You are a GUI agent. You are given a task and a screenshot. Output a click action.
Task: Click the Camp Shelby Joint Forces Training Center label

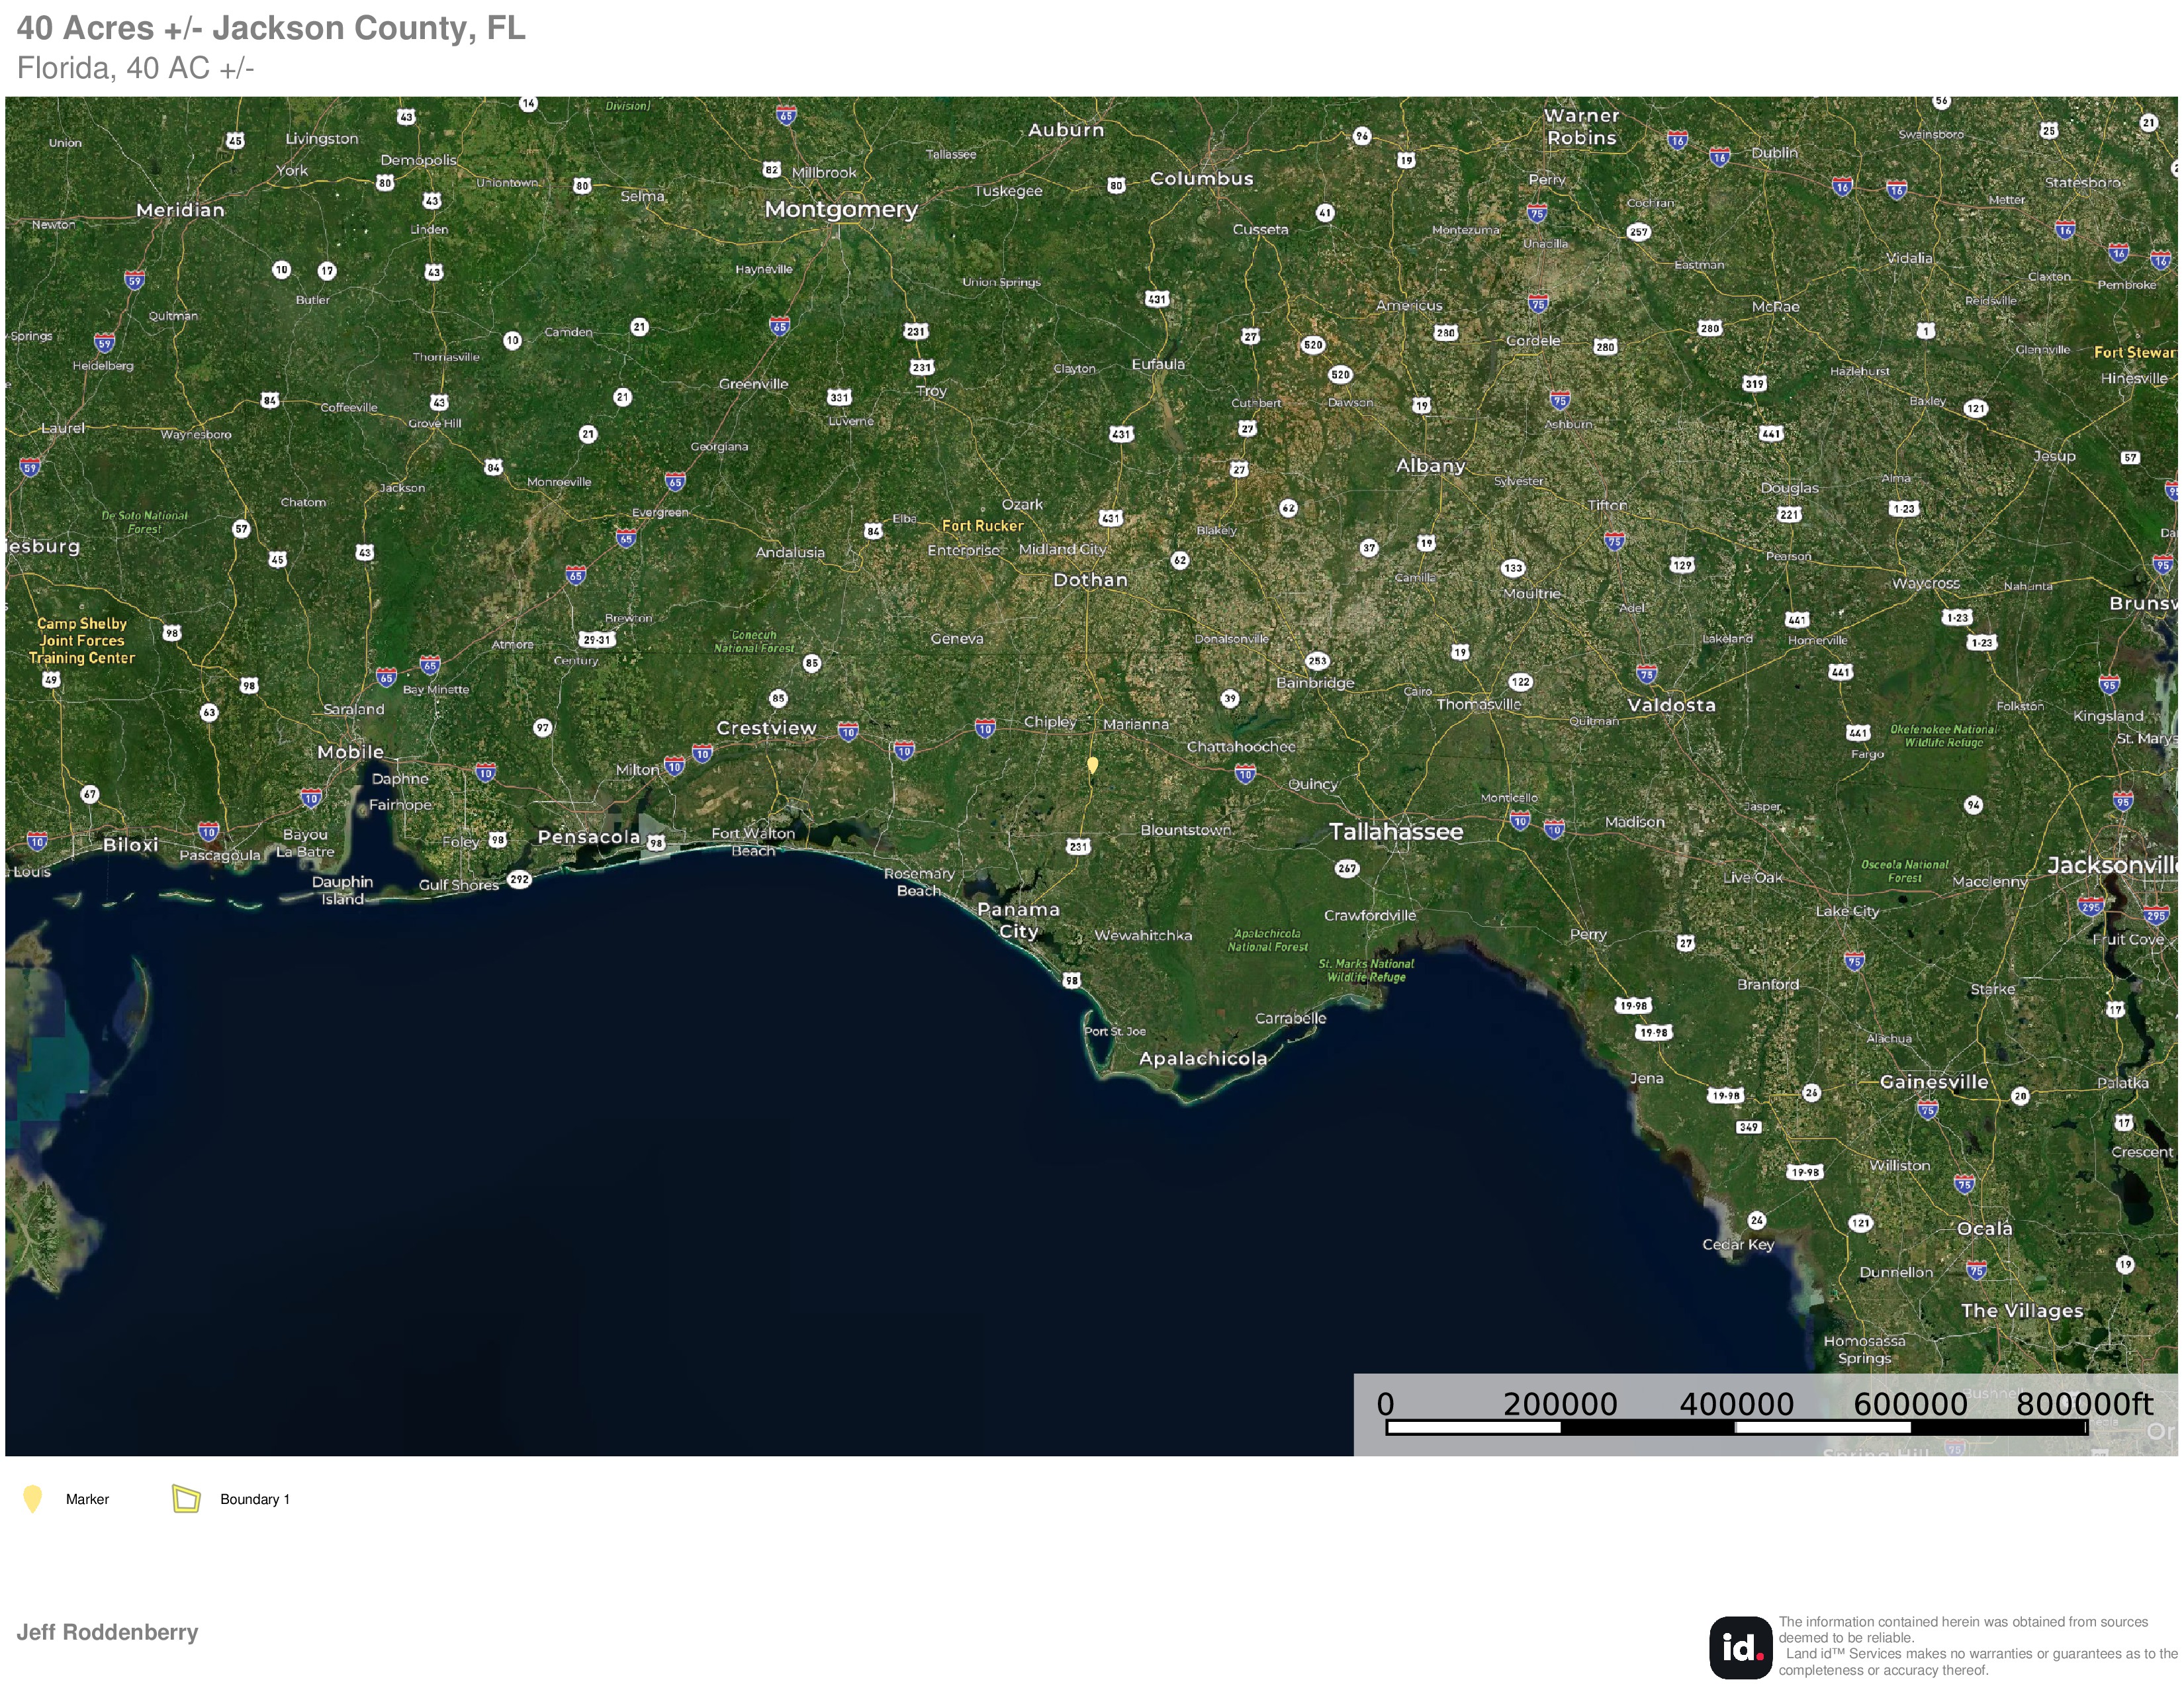[82, 640]
